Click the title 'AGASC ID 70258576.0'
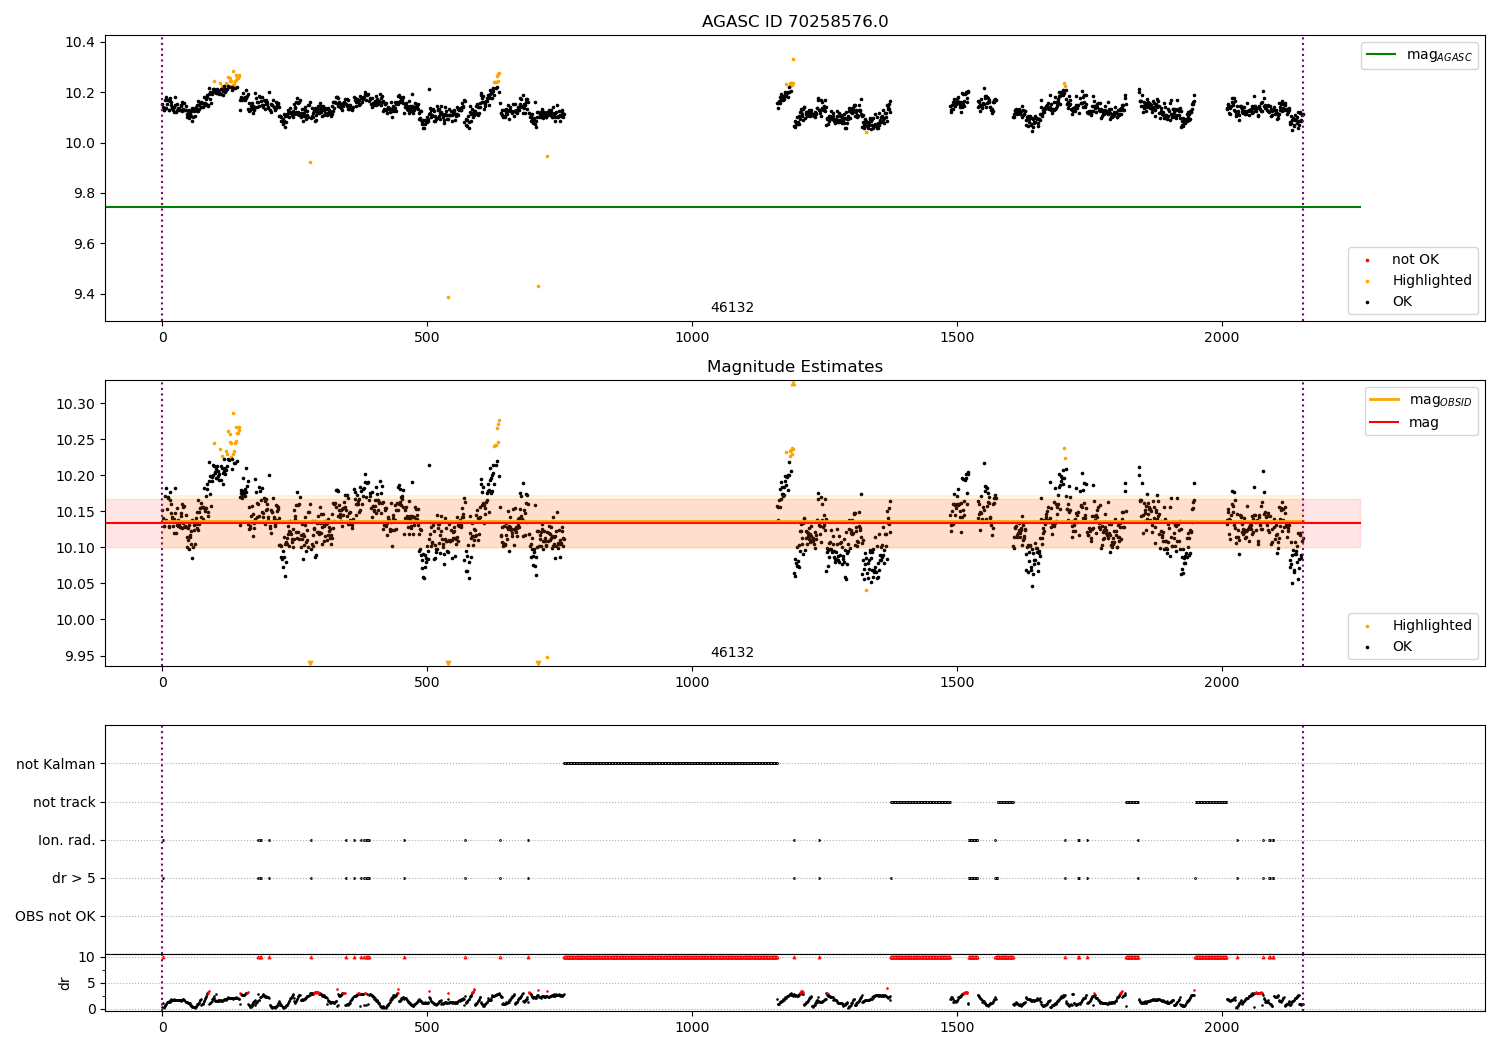Screen dimensions: 1500x1050 point(795,22)
